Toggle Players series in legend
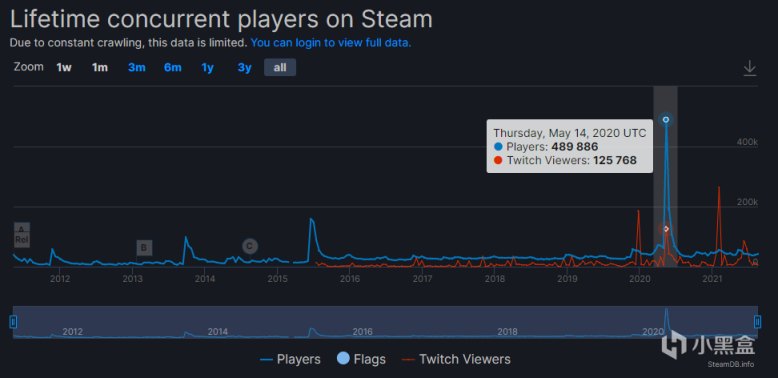 pyautogui.click(x=290, y=359)
